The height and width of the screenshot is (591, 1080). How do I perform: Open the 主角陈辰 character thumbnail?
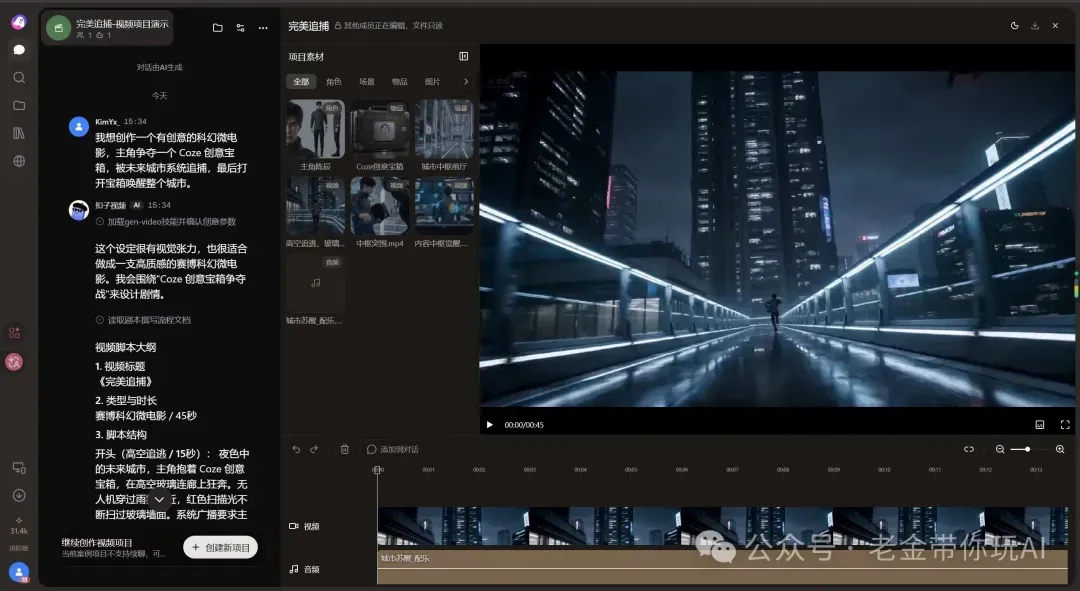[x=315, y=129]
